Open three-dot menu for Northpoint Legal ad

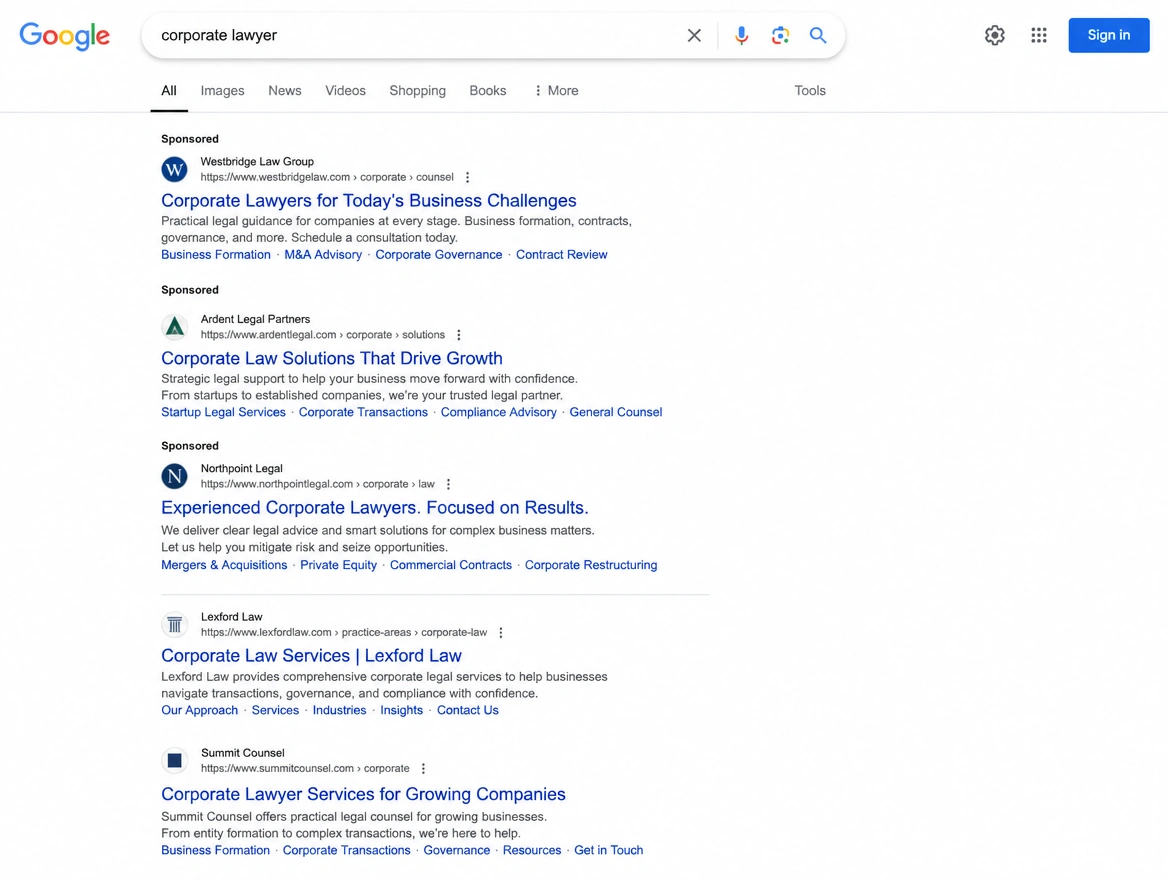[448, 484]
